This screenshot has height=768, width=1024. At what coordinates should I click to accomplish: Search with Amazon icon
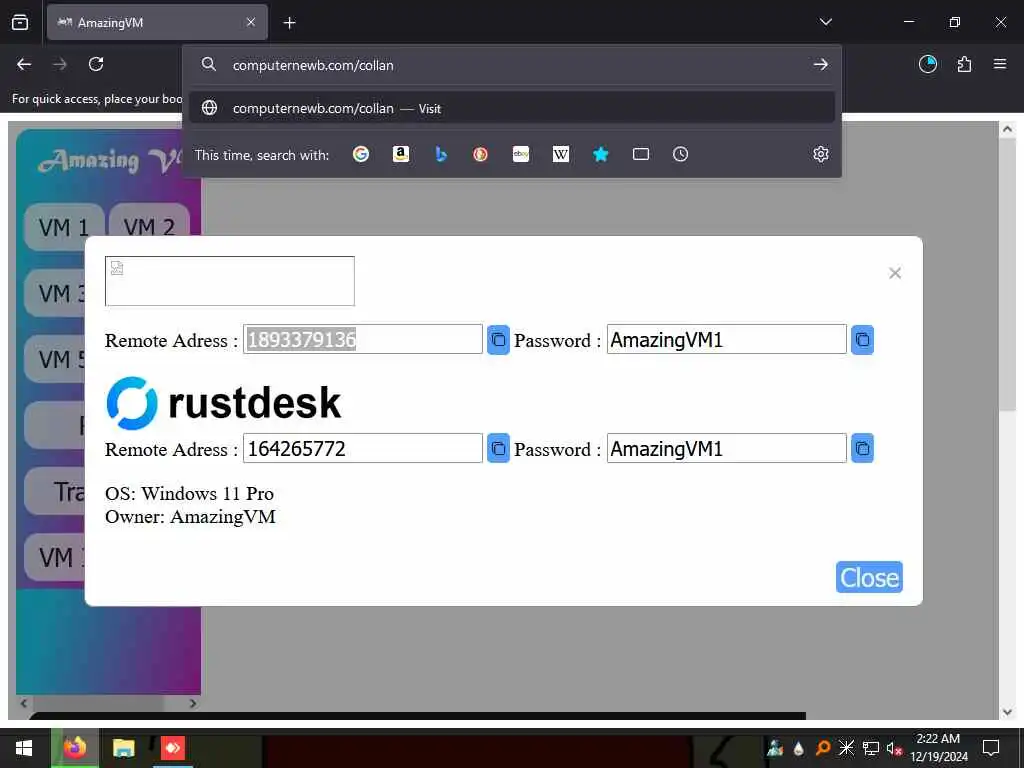(400, 154)
